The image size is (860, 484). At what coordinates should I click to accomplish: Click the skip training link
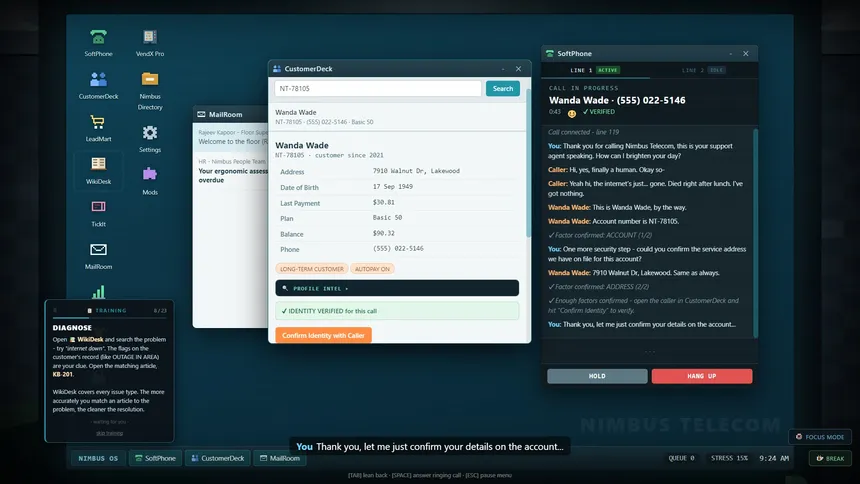(110, 433)
